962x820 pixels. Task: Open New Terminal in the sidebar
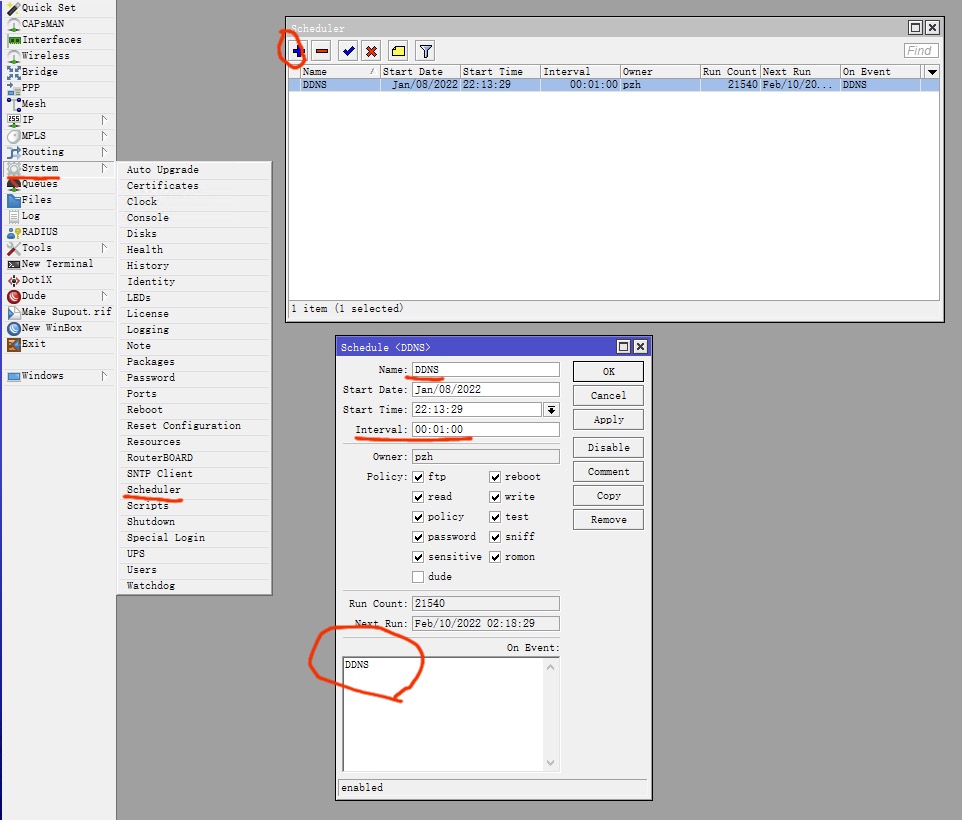[x=57, y=264]
